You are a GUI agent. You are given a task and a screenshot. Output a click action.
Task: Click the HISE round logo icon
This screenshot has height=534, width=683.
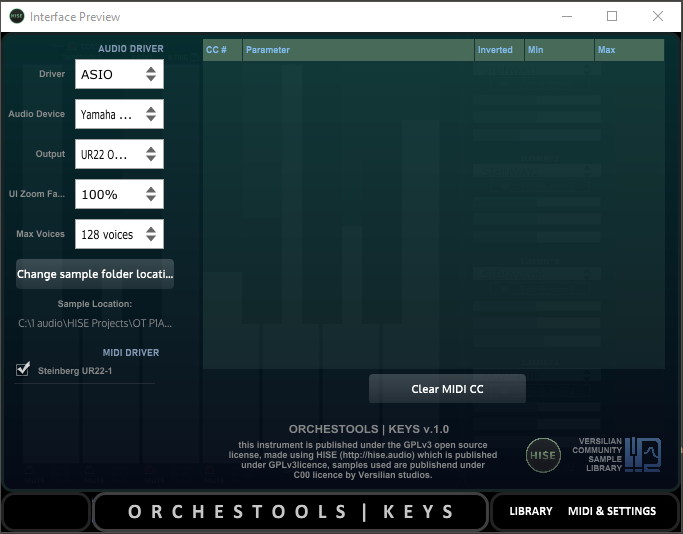pos(543,455)
